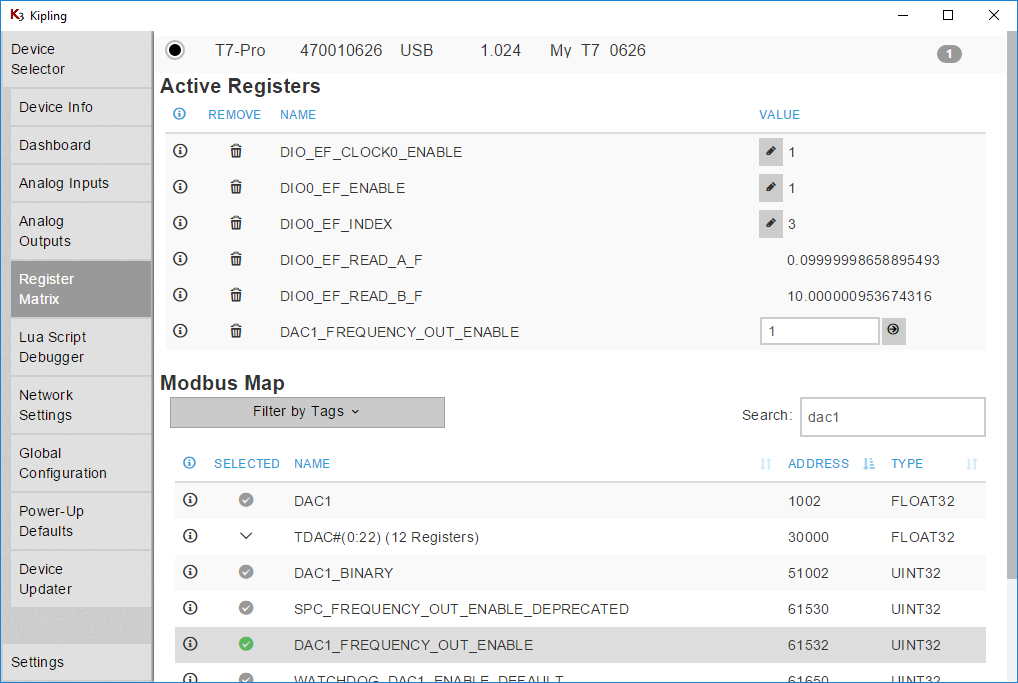Click pencil icon next to DIO0_EF_INDEX value
The height and width of the screenshot is (683, 1018).
click(770, 224)
